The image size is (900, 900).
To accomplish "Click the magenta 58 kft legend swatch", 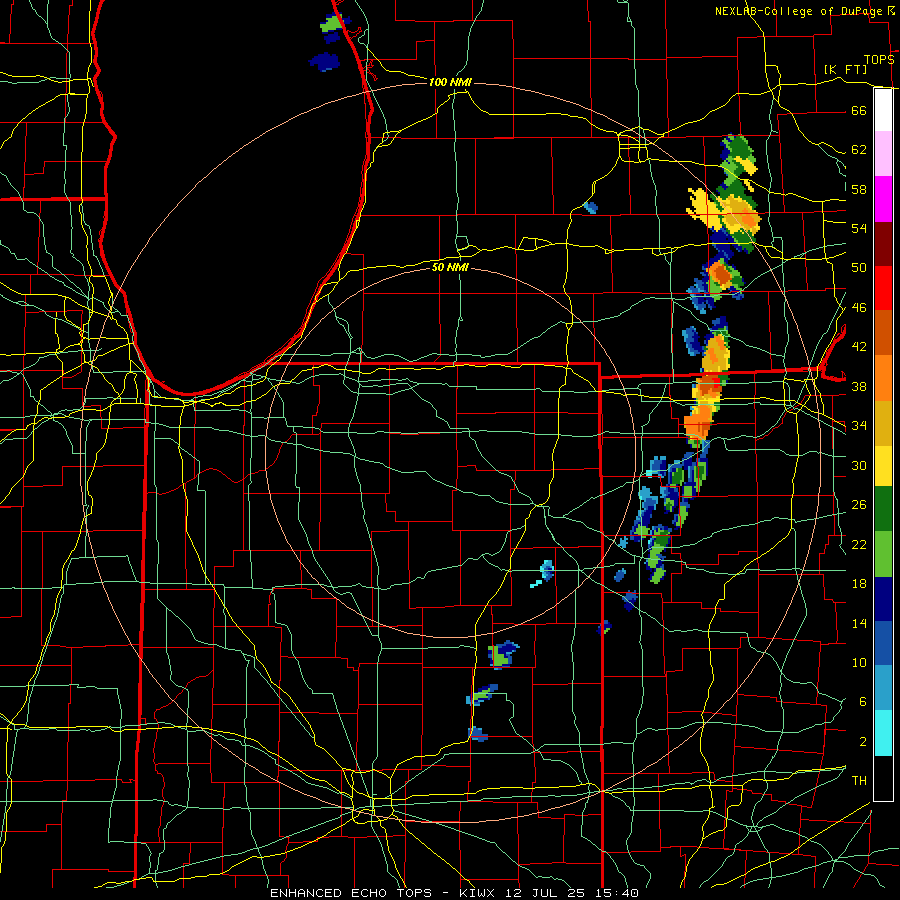I will click(x=883, y=199).
